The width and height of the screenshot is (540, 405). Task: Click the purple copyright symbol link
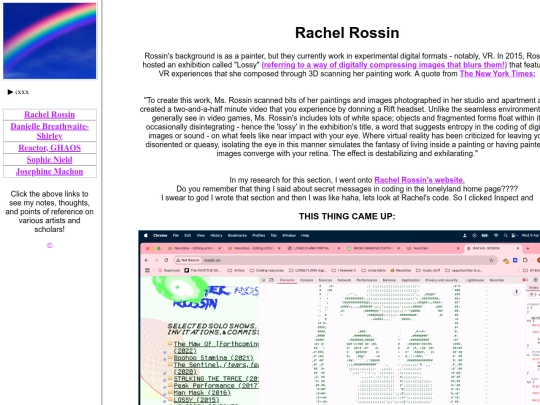click(x=50, y=245)
